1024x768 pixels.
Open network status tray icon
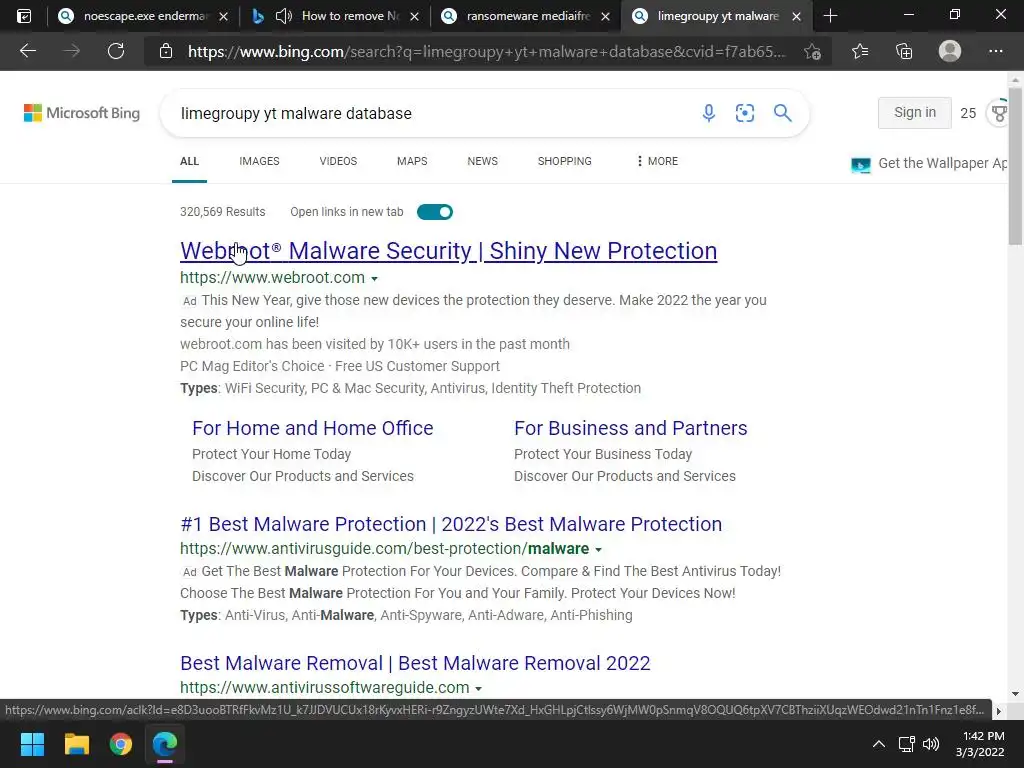point(906,744)
